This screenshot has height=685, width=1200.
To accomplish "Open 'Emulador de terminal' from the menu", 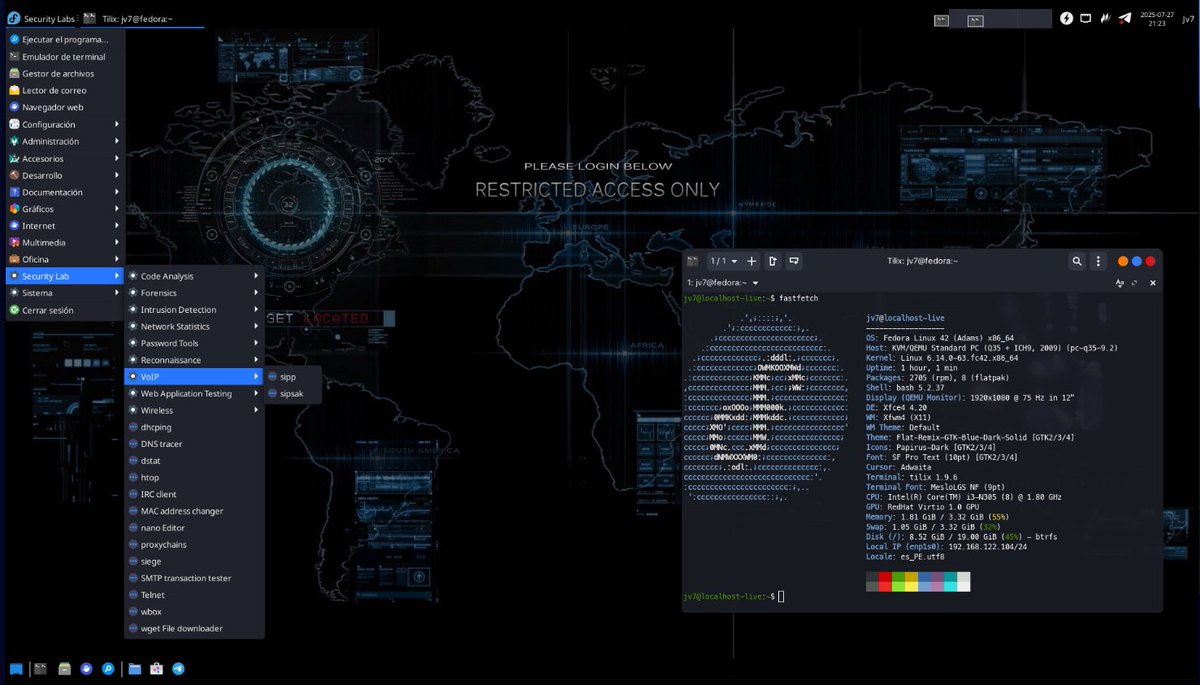I will click(65, 57).
